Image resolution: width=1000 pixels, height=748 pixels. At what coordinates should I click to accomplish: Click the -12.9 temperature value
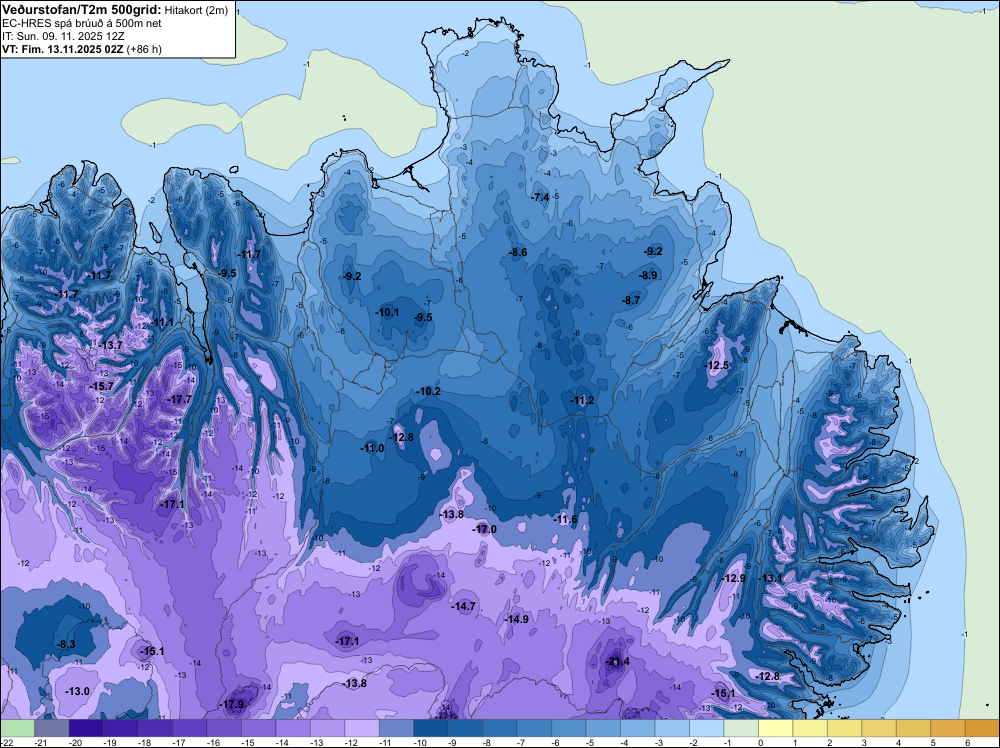click(733, 578)
